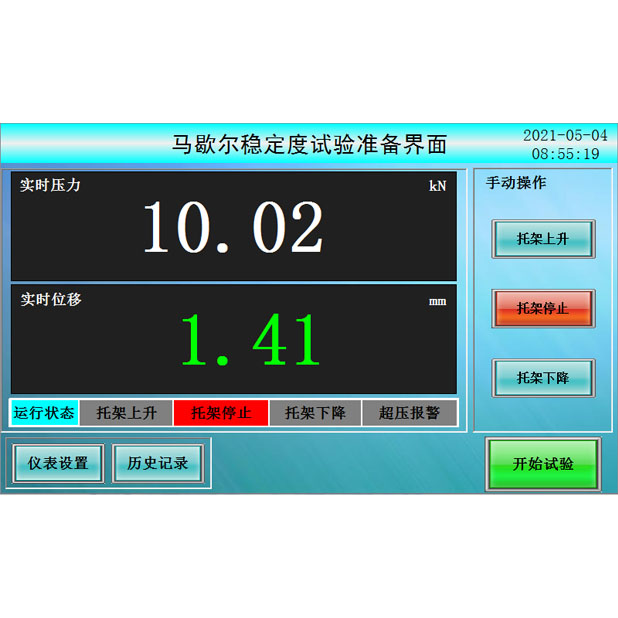Click the real-time pressure value 10.02
Screen dimensions: 618x618
(x=233, y=227)
